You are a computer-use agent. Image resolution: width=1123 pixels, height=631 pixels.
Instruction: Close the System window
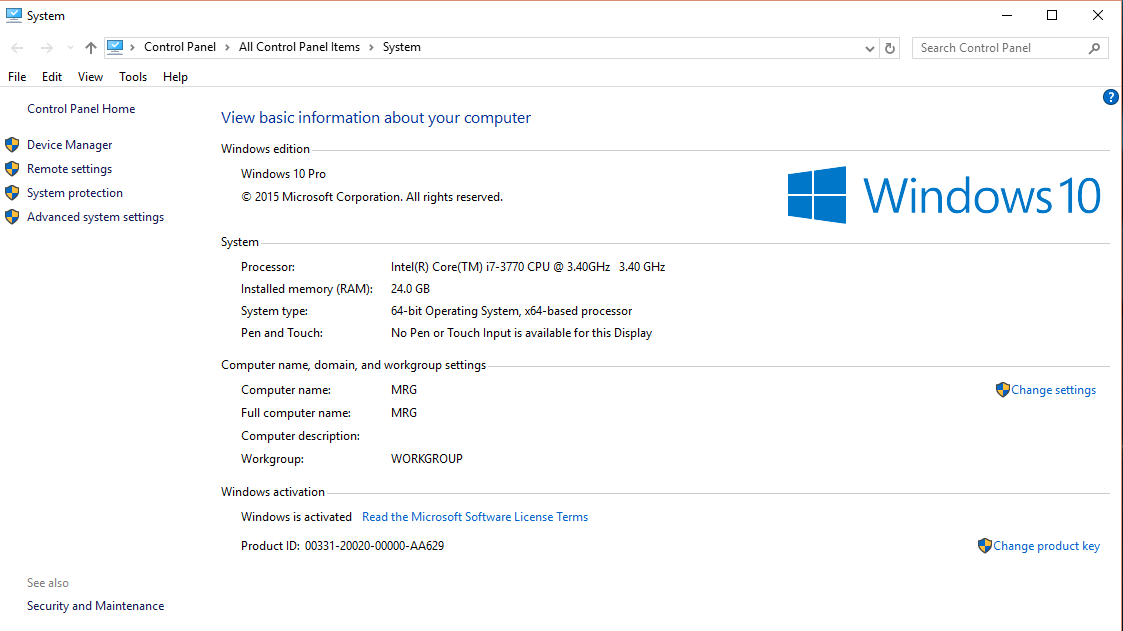pyautogui.click(x=1098, y=15)
